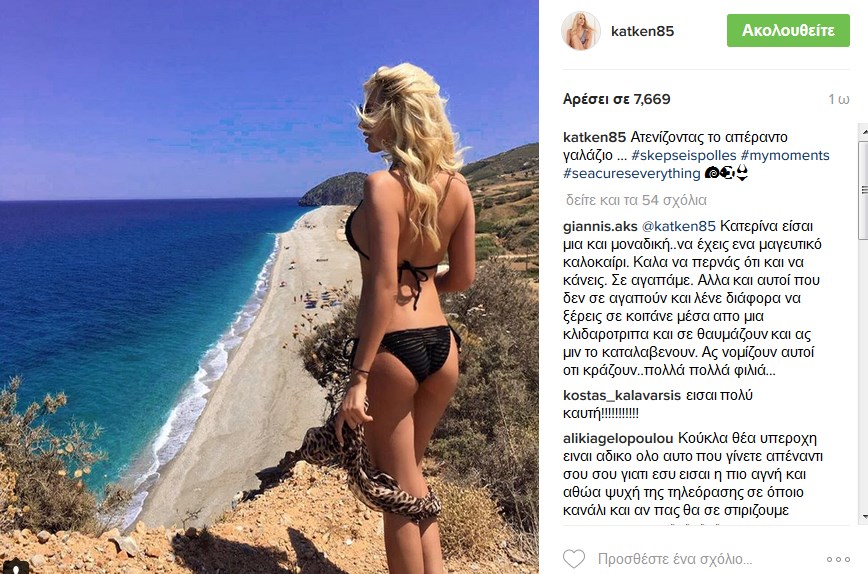The height and width of the screenshot is (574, 868).
Task: Load all 54 comments link
Action: click(x=636, y=200)
